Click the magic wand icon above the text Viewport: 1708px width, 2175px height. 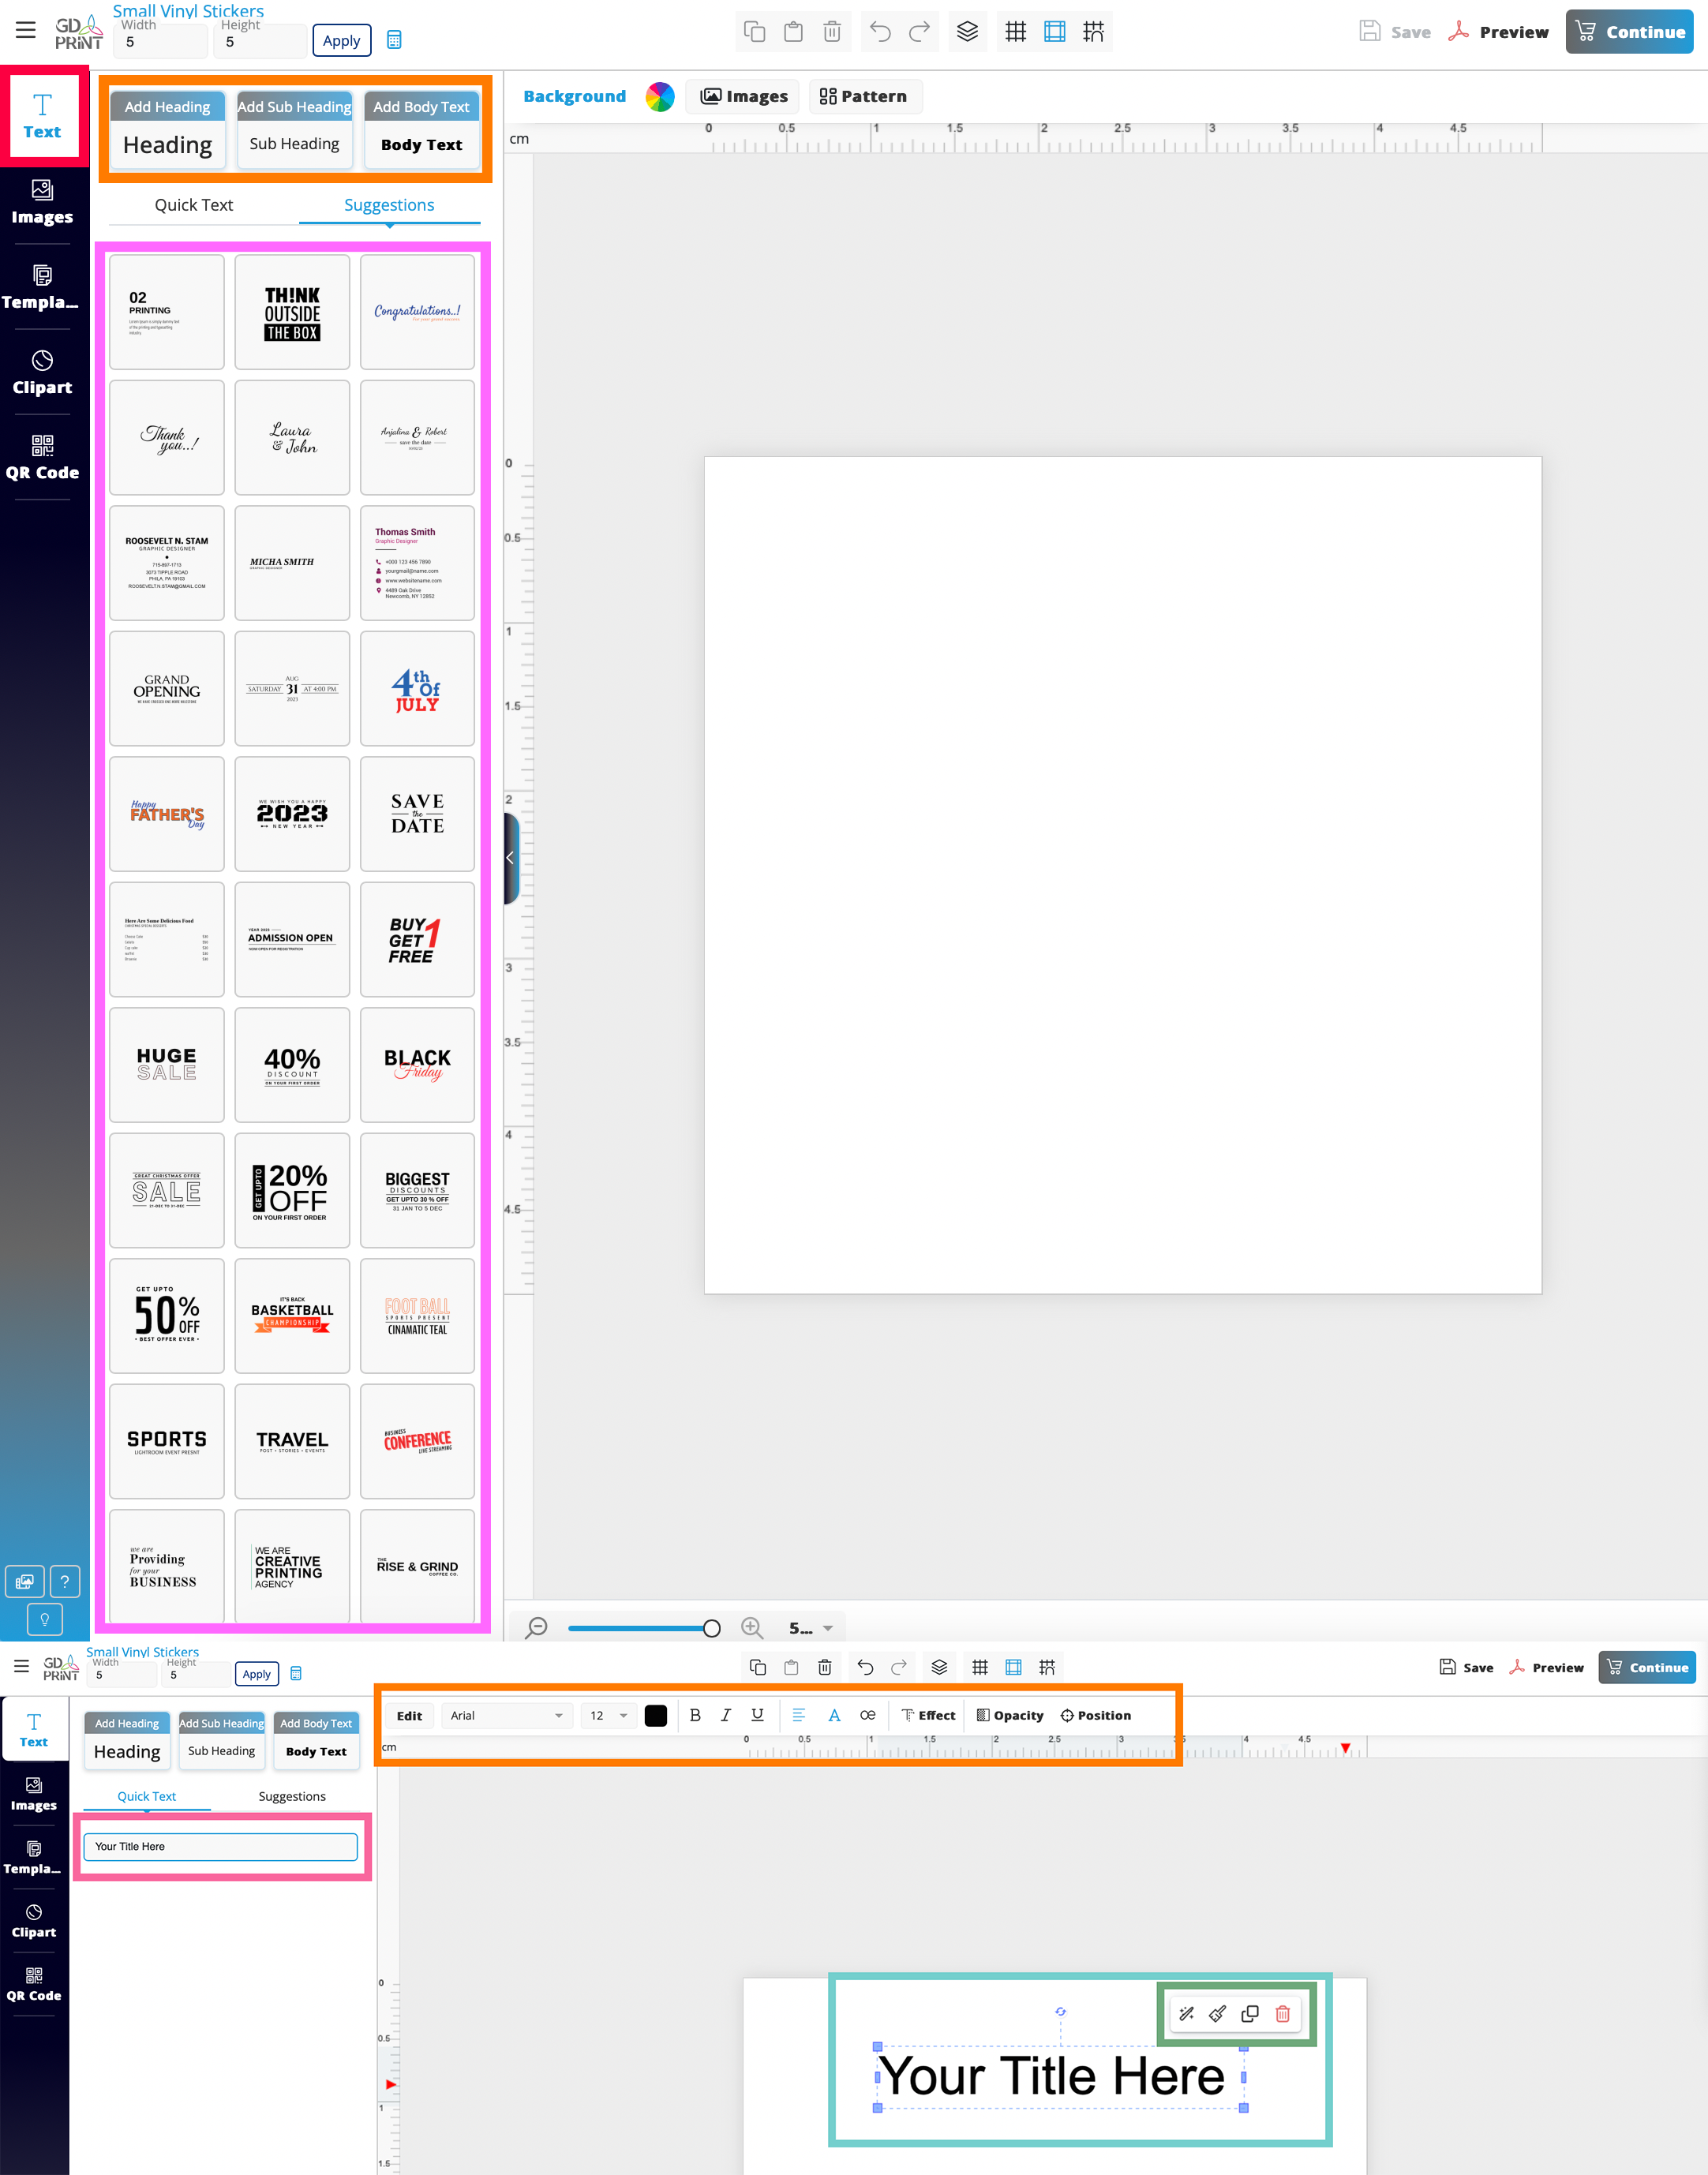pos(1186,2013)
